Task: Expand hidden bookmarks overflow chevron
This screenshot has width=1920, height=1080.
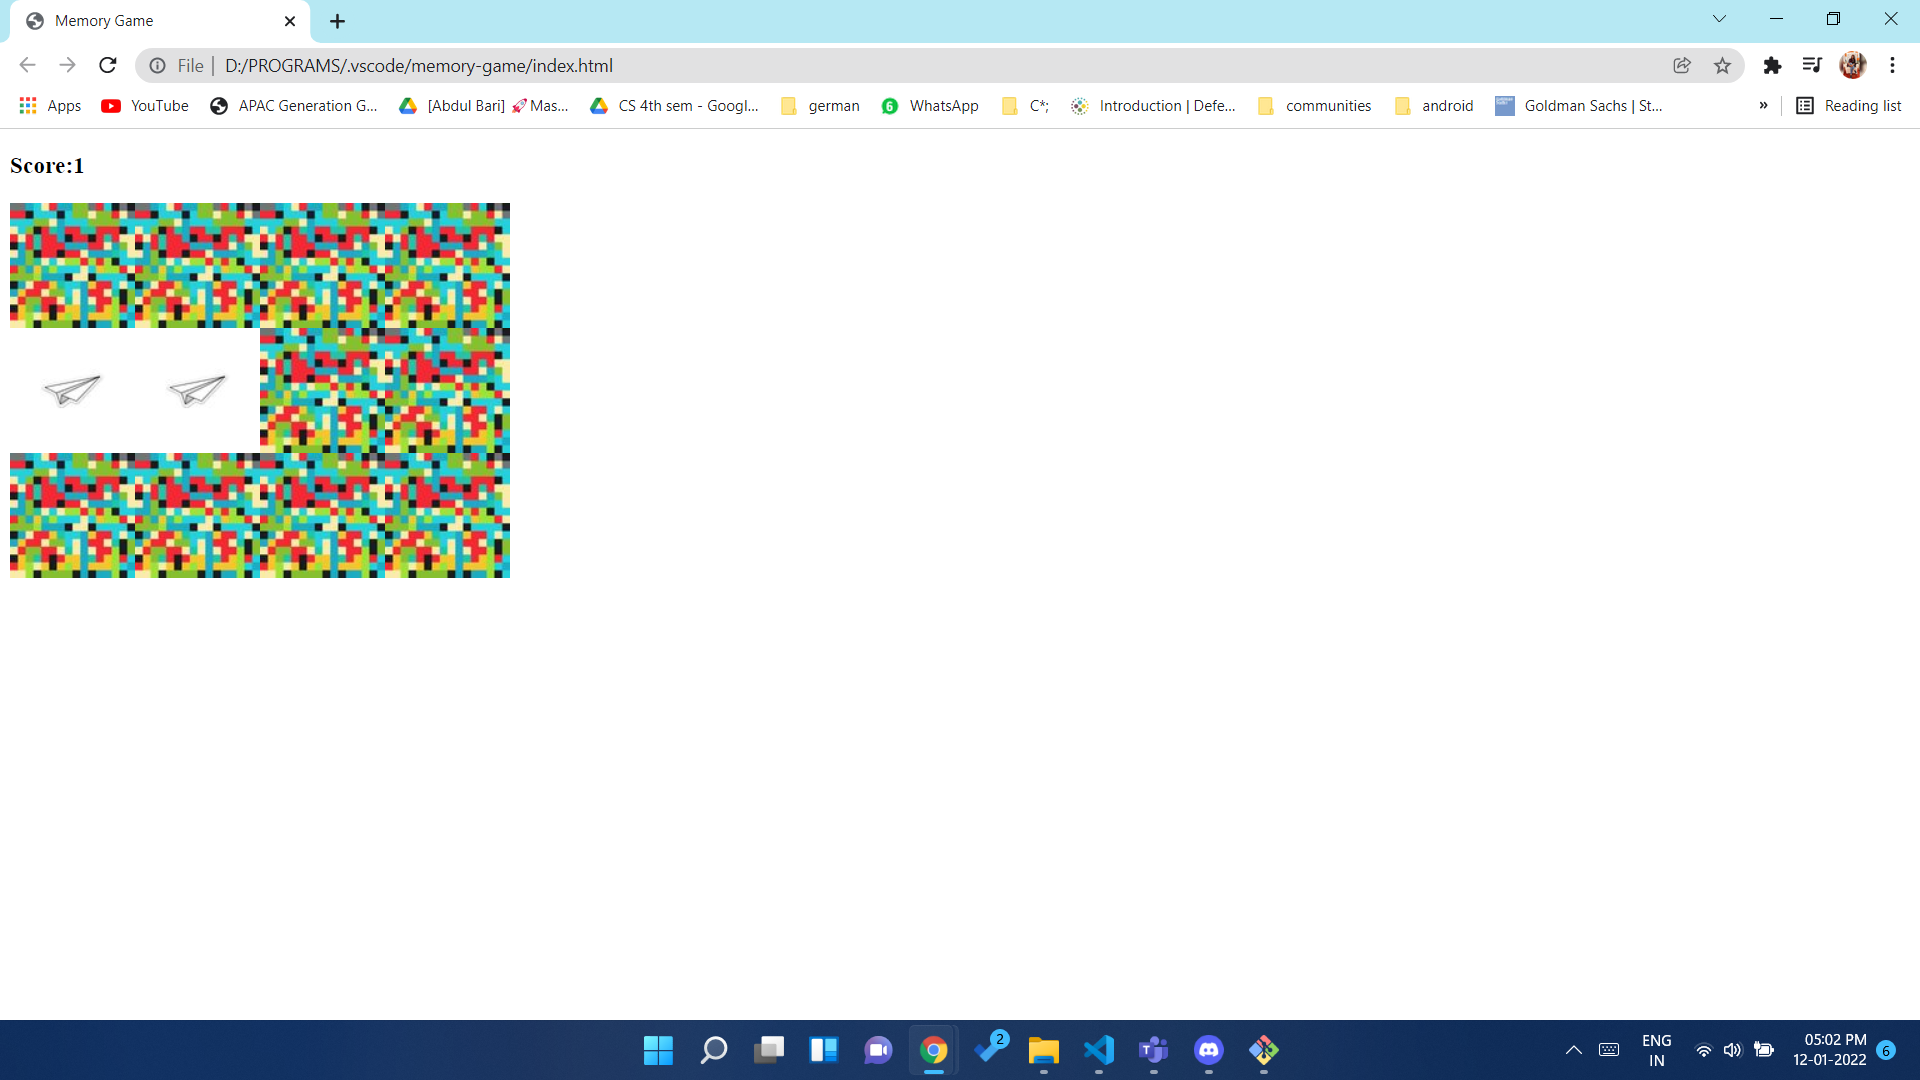Action: [1763, 106]
